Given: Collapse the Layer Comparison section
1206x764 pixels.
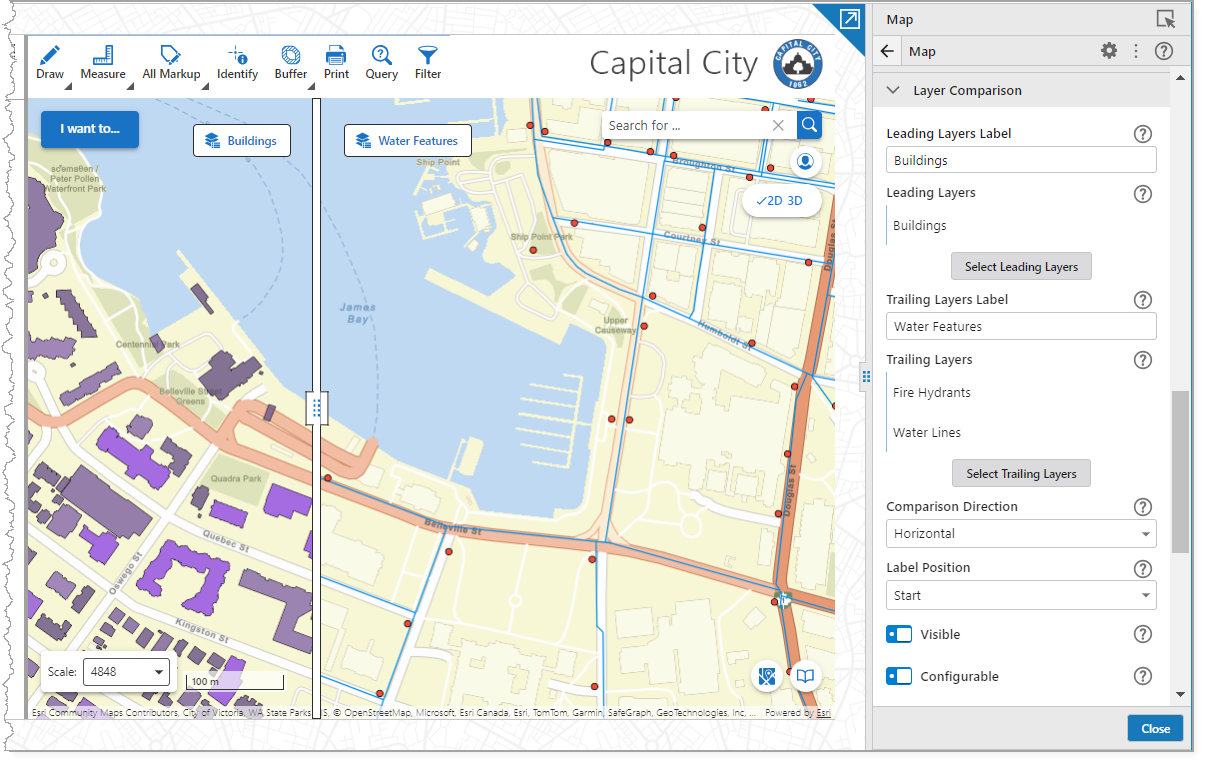Looking at the screenshot, I should 893,90.
